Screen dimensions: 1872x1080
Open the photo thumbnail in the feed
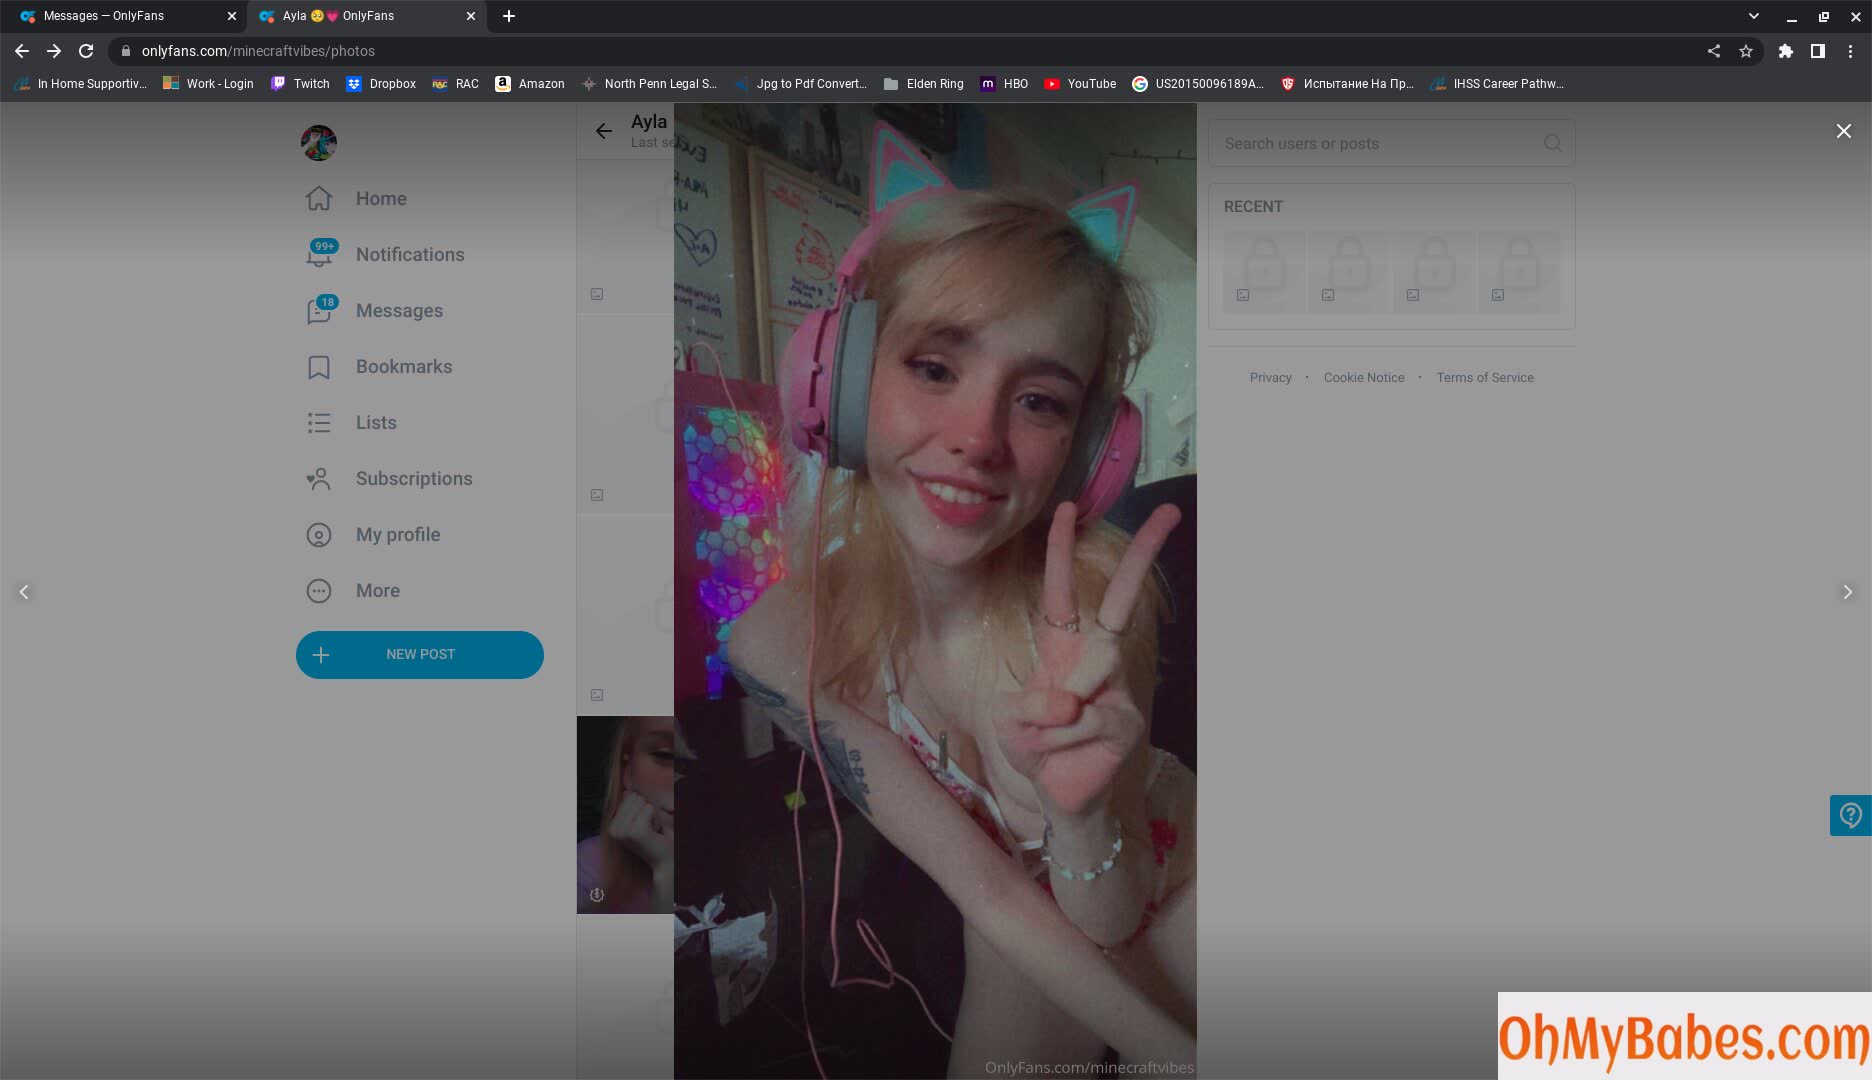pos(625,814)
